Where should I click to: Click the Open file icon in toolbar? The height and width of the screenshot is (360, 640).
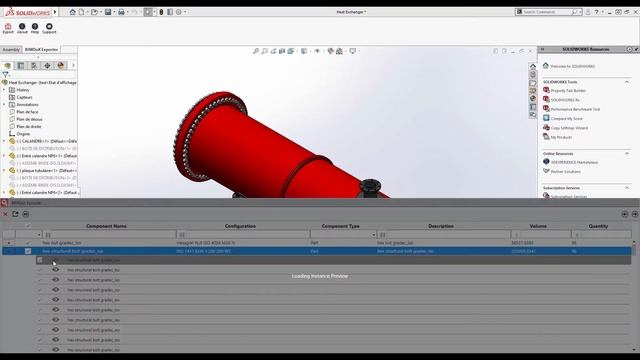coord(94,12)
